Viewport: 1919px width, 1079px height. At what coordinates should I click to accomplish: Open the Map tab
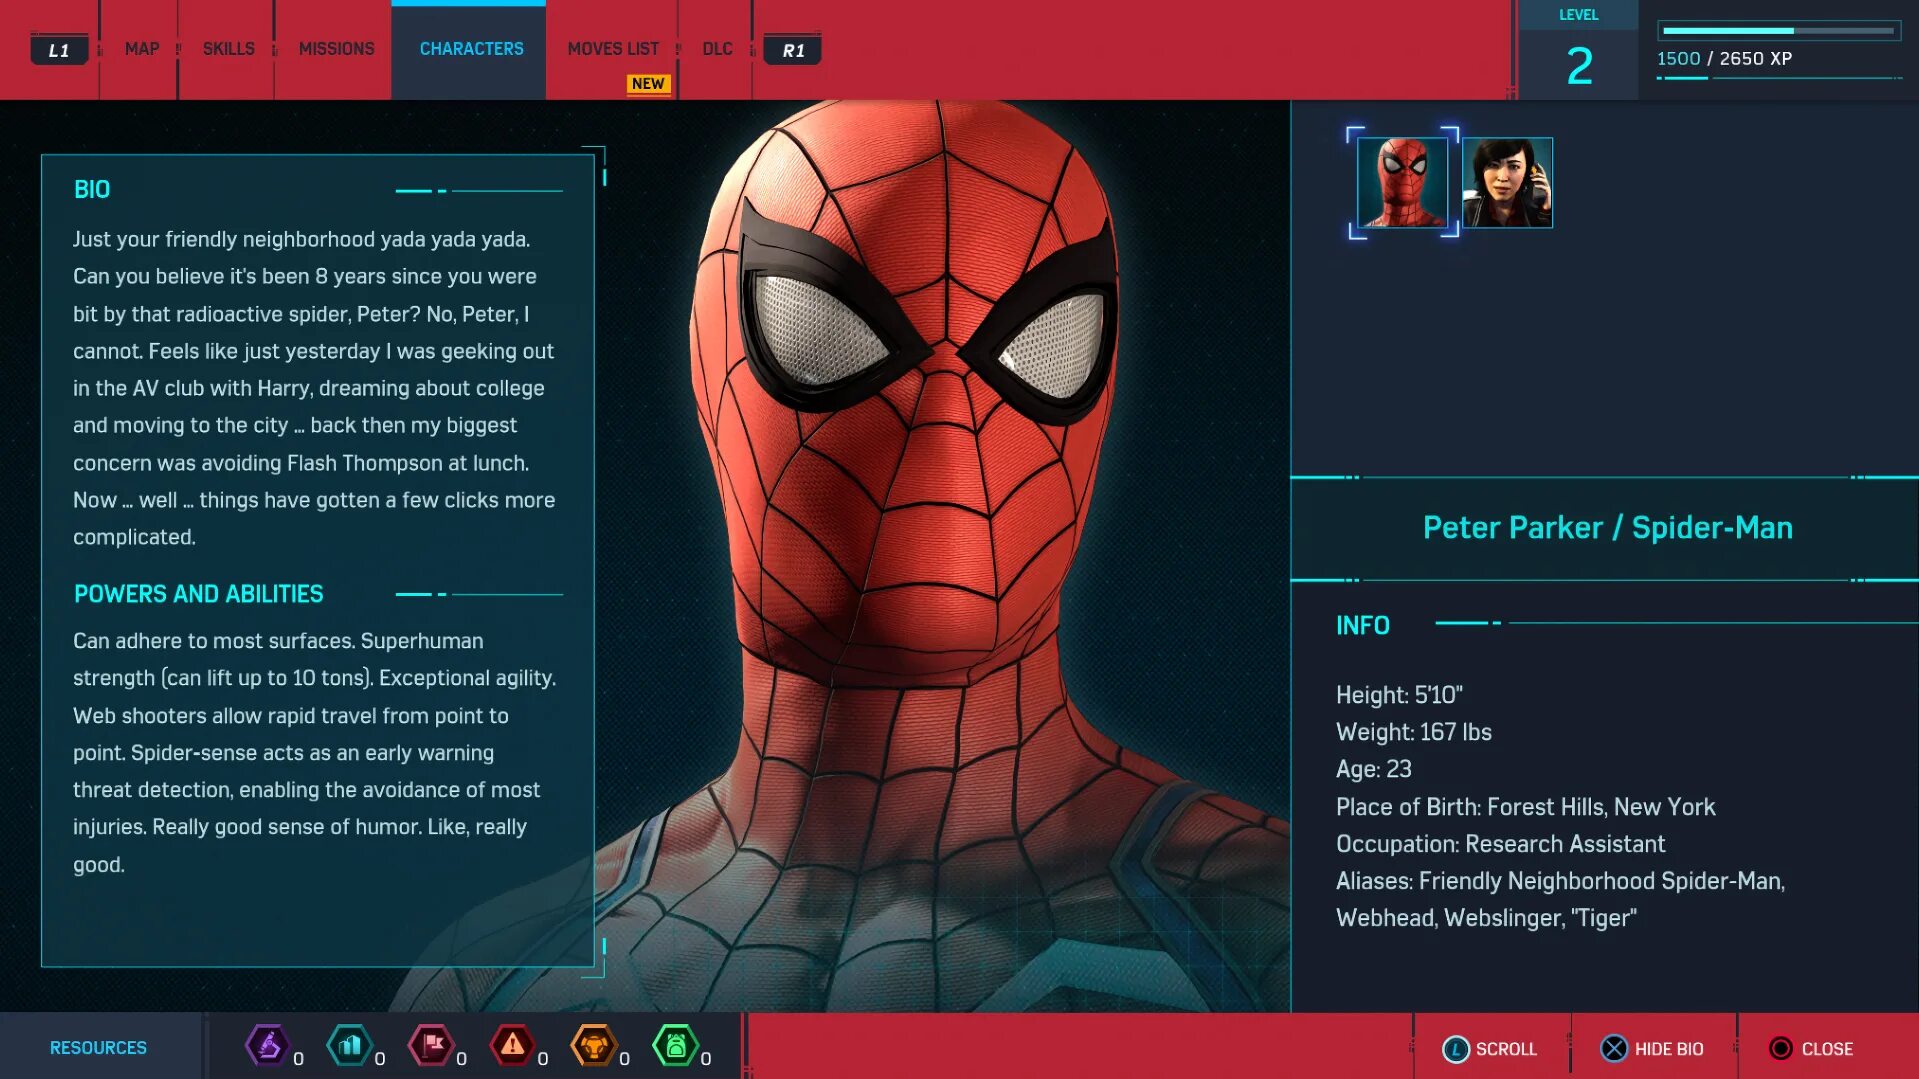(x=141, y=49)
